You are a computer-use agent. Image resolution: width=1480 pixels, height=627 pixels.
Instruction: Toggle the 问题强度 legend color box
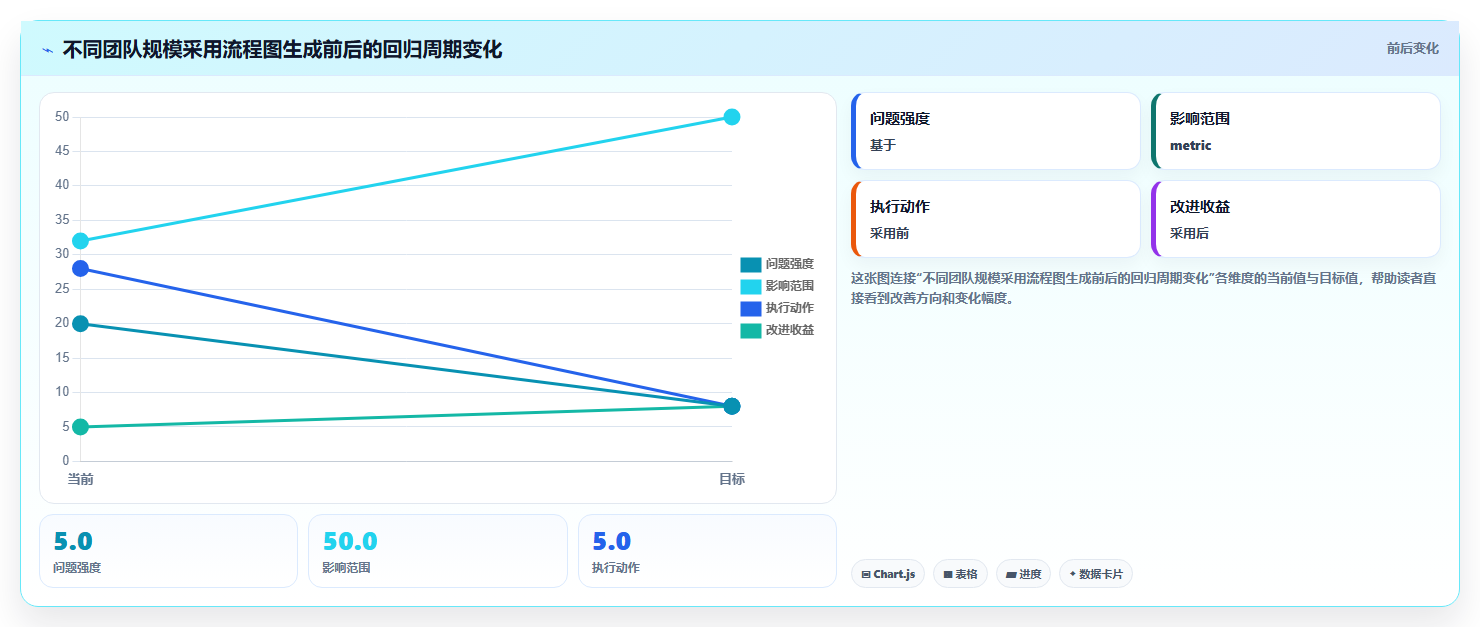coord(751,264)
